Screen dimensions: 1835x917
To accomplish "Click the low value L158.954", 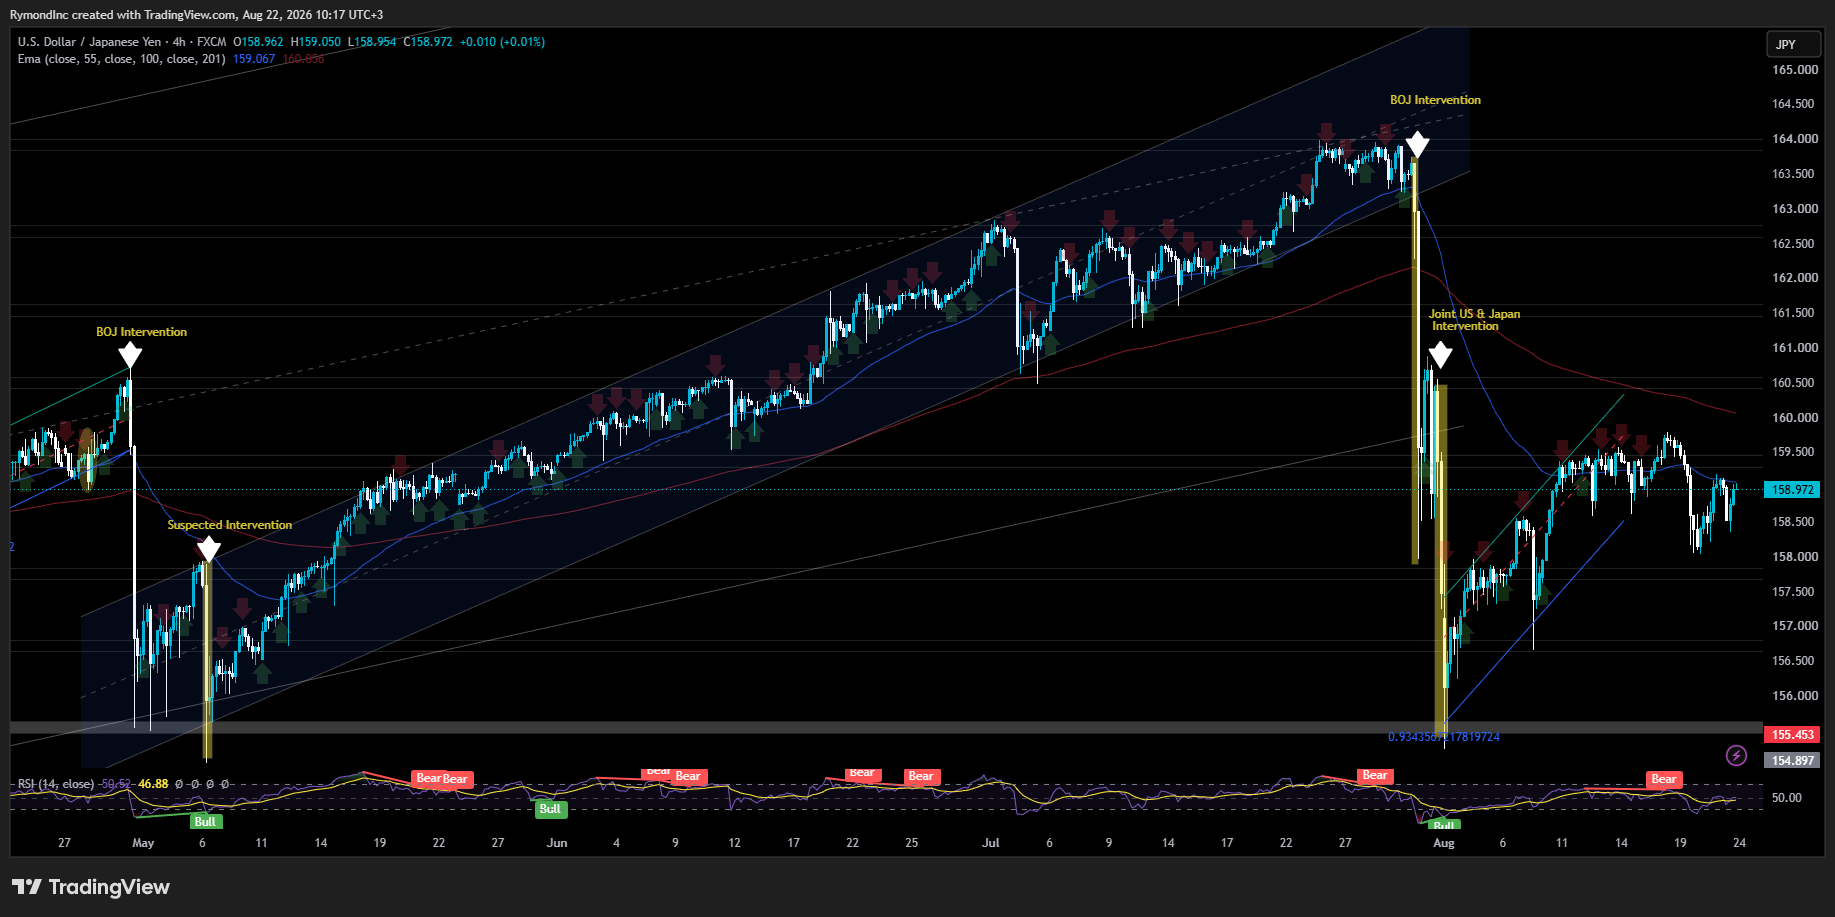I will point(372,42).
